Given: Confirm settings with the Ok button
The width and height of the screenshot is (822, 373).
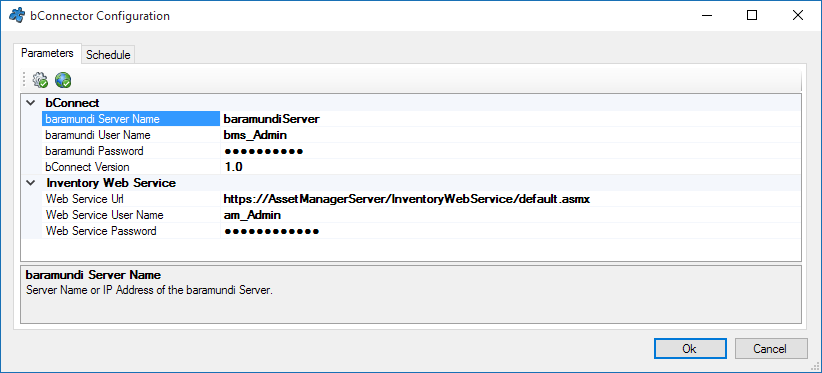Looking at the screenshot, I should pos(689,348).
